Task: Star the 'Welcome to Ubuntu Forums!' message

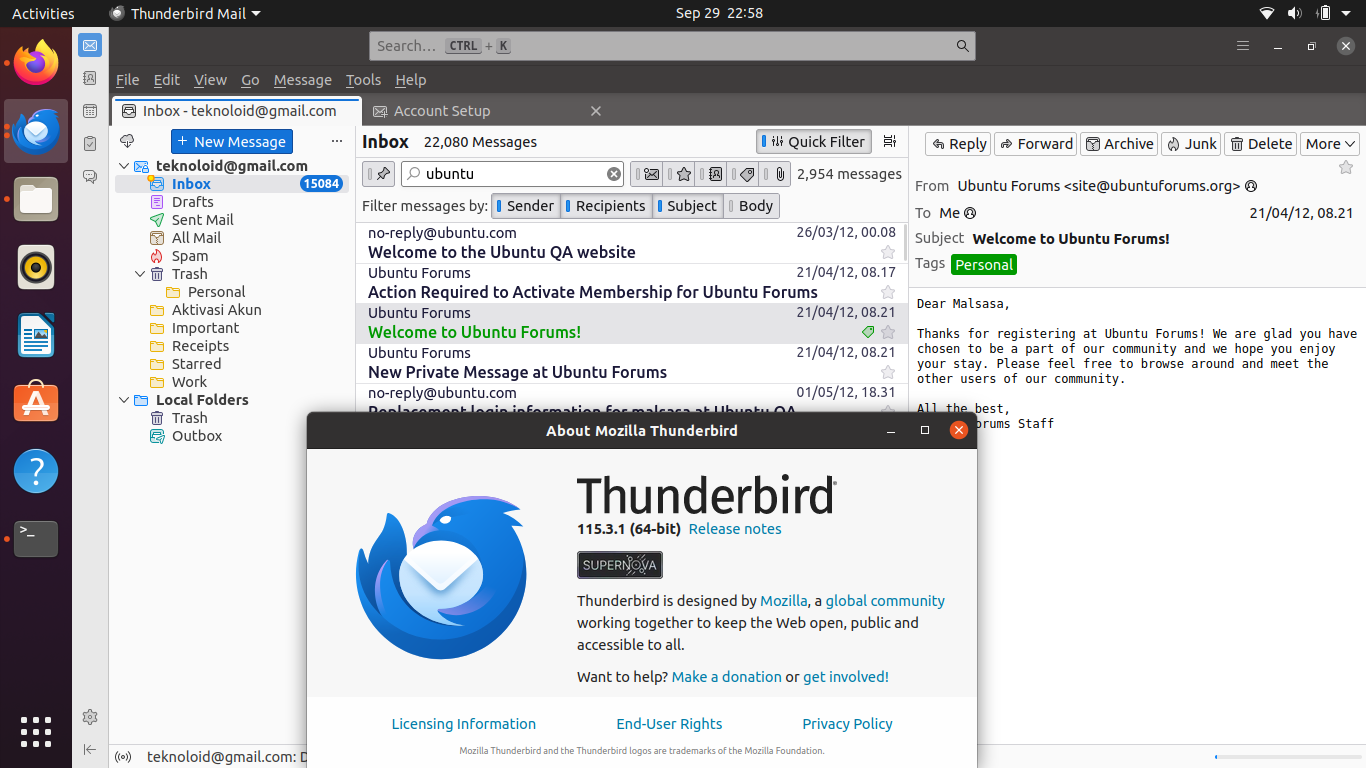Action: pos(888,332)
